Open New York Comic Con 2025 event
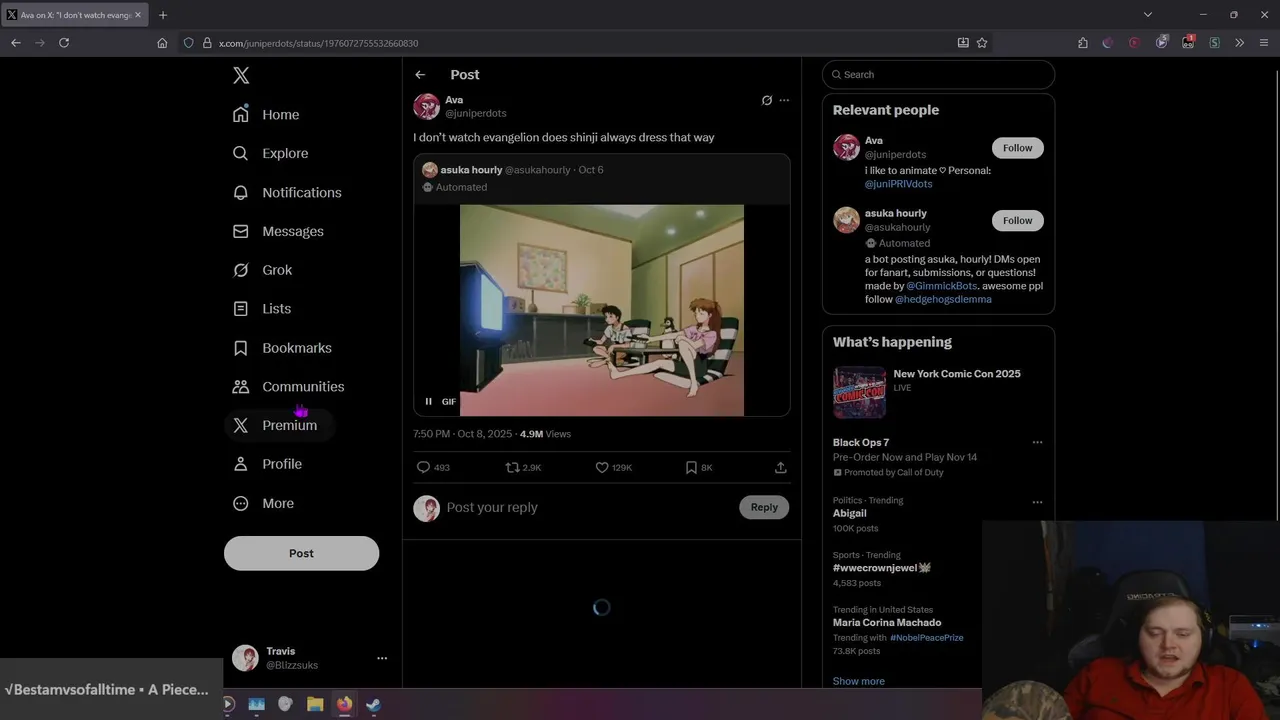Image resolution: width=1280 pixels, height=720 pixels. click(x=938, y=391)
